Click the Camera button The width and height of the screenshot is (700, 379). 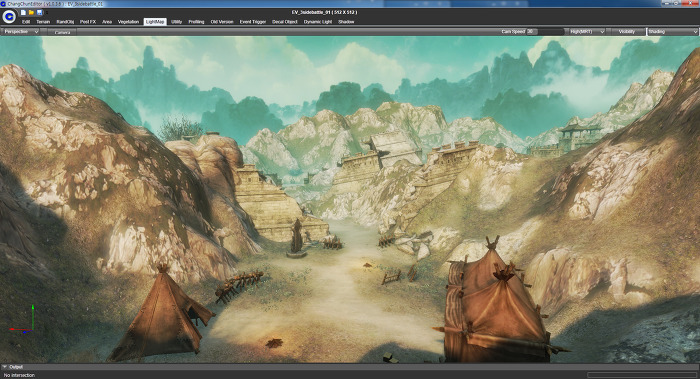tap(62, 32)
